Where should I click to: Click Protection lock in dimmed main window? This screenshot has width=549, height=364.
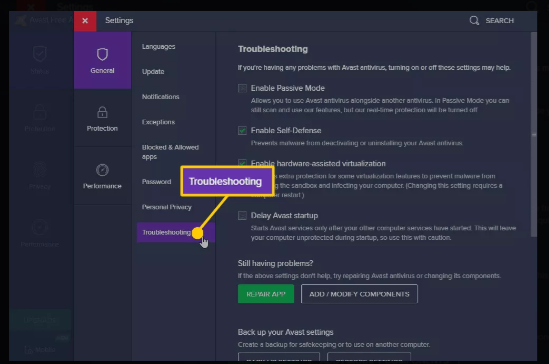point(40,112)
